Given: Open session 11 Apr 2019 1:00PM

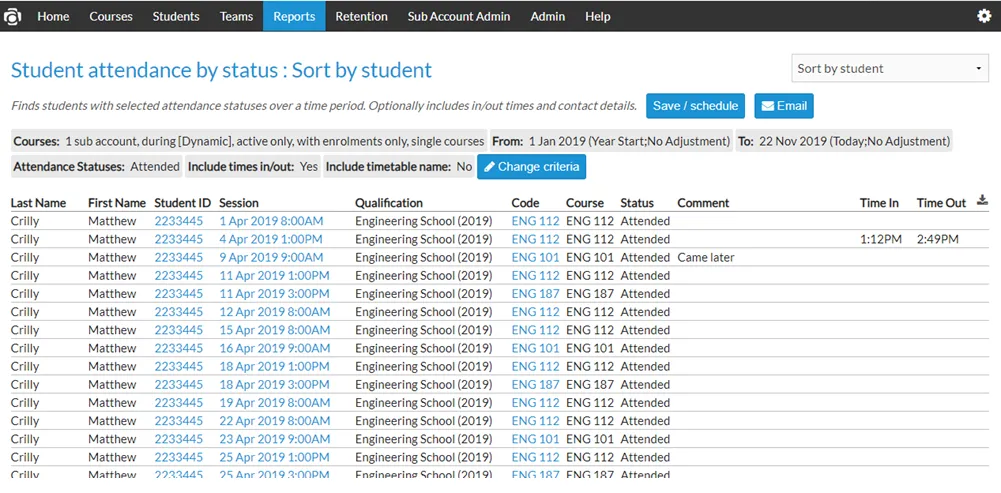Looking at the screenshot, I should point(275,276).
